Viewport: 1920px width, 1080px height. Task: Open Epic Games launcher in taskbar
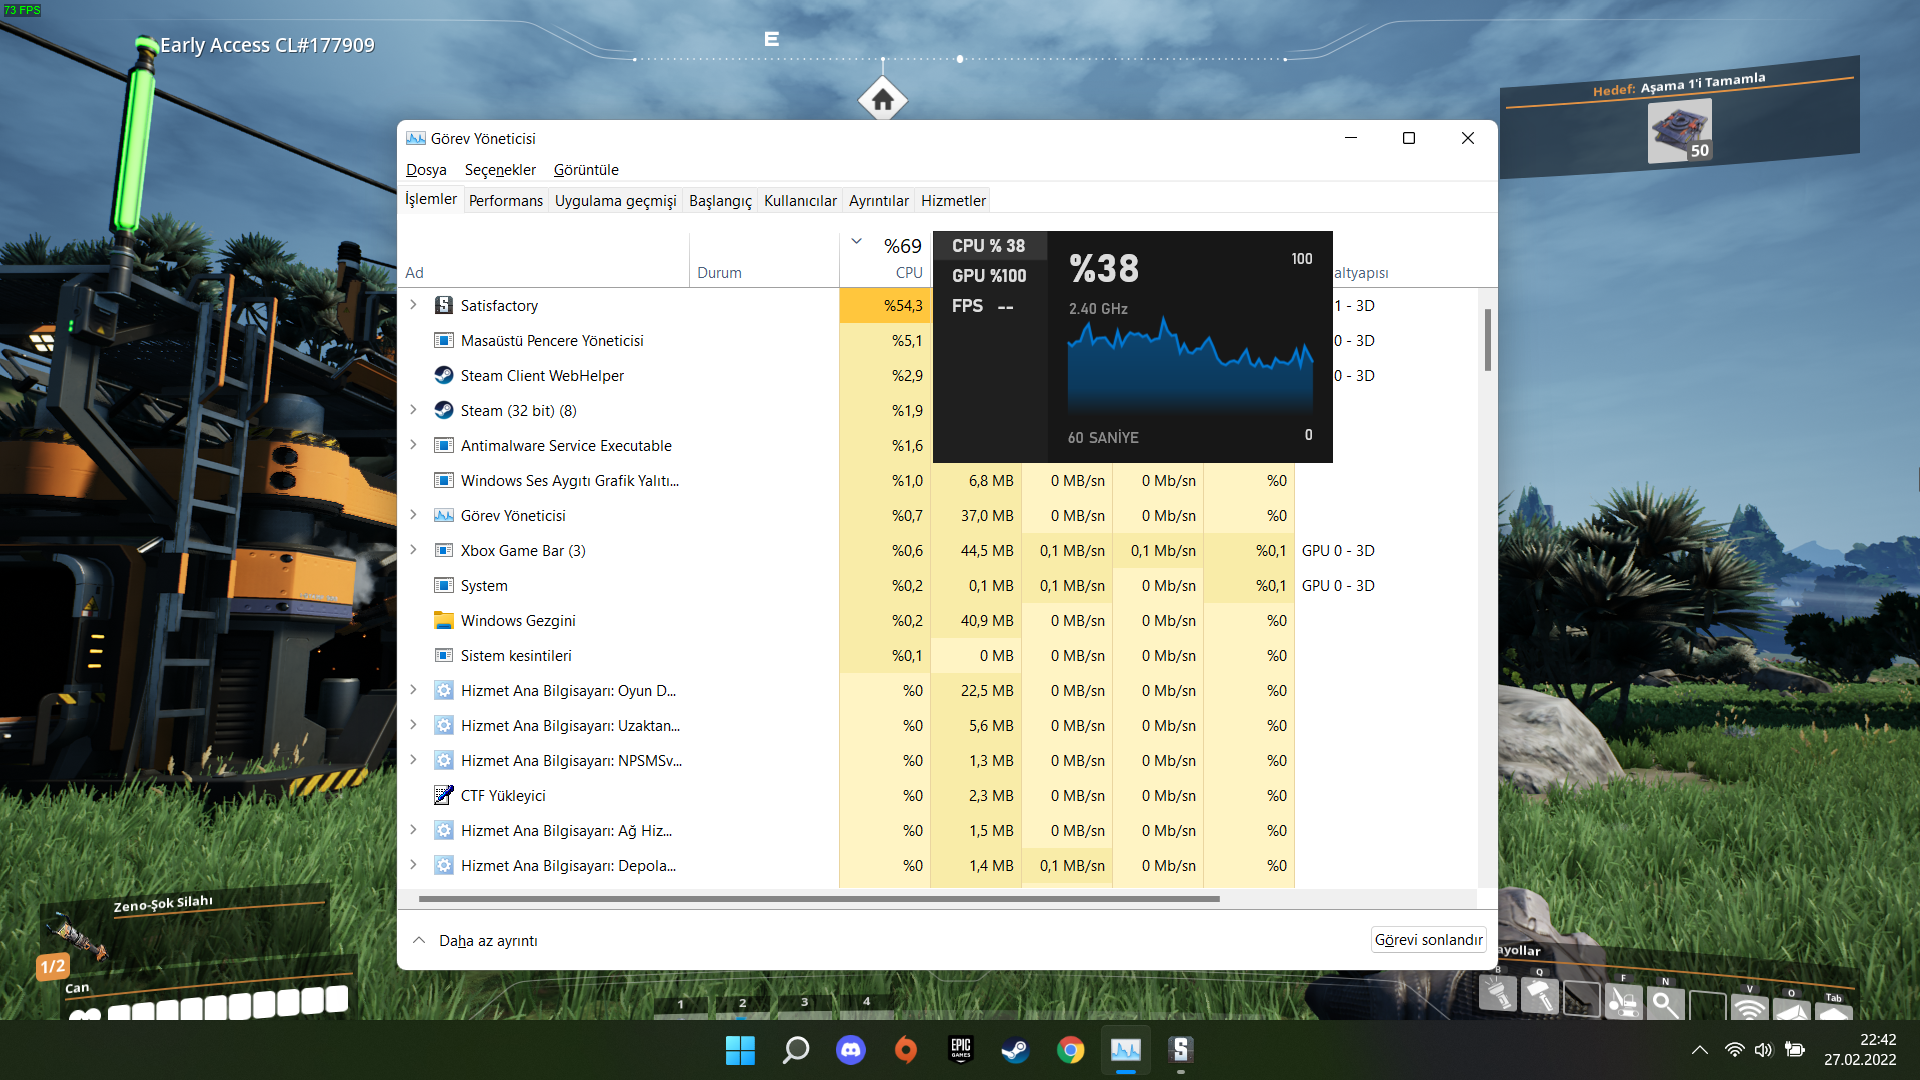pos(961,1050)
